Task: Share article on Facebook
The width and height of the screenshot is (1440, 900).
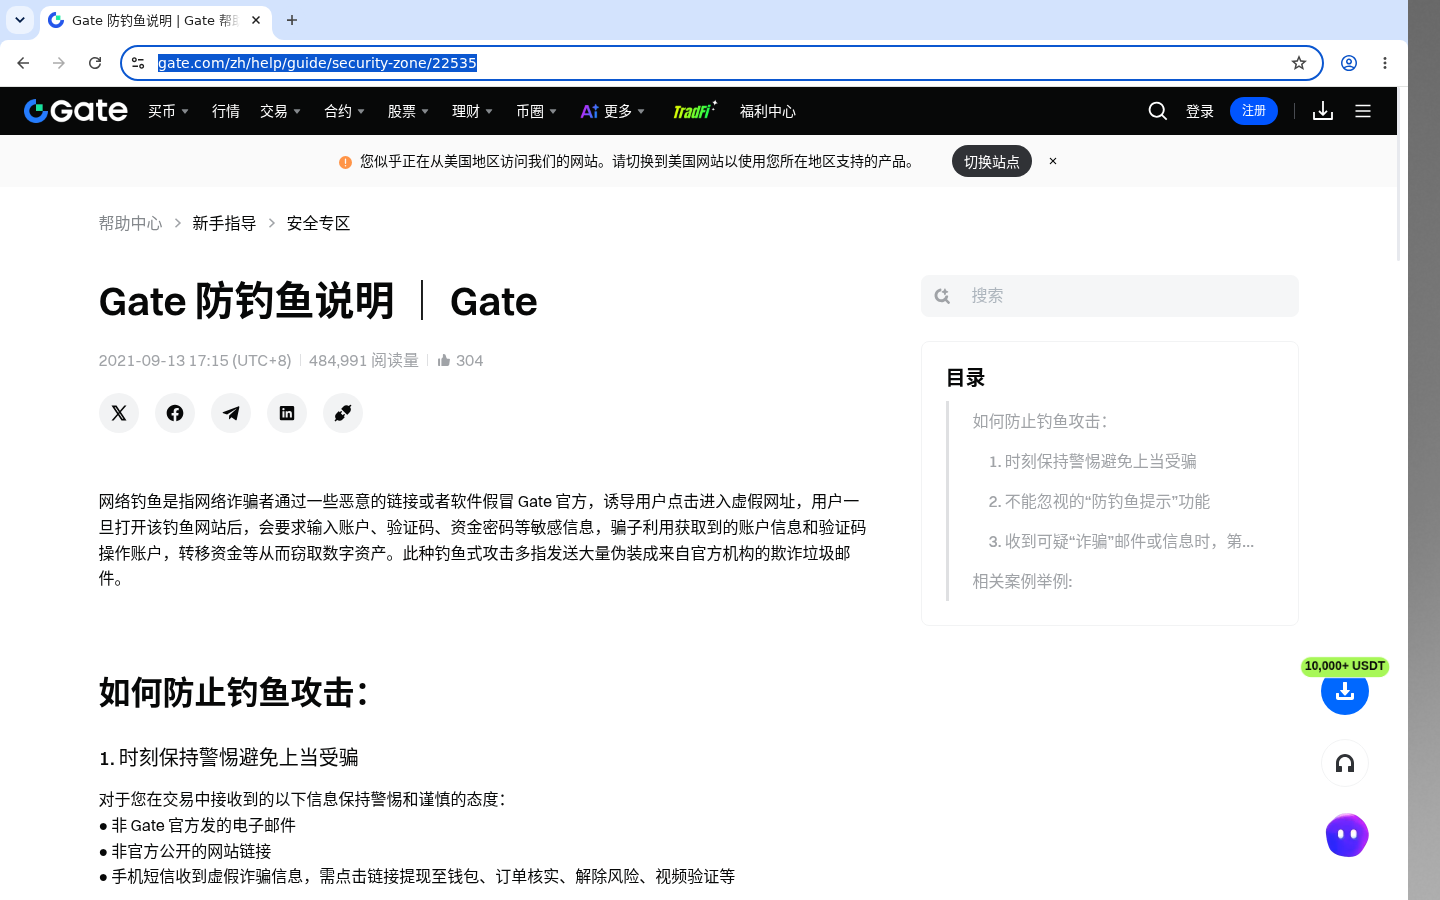Action: point(175,413)
